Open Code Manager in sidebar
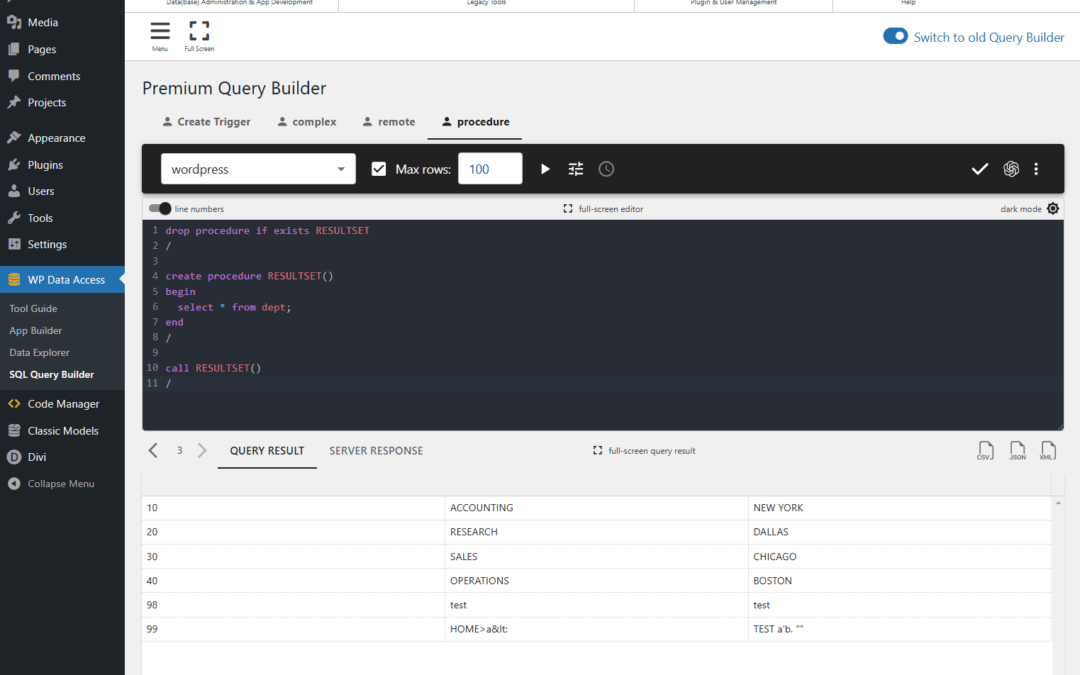Viewport: 1080px width, 675px height. tap(62, 404)
